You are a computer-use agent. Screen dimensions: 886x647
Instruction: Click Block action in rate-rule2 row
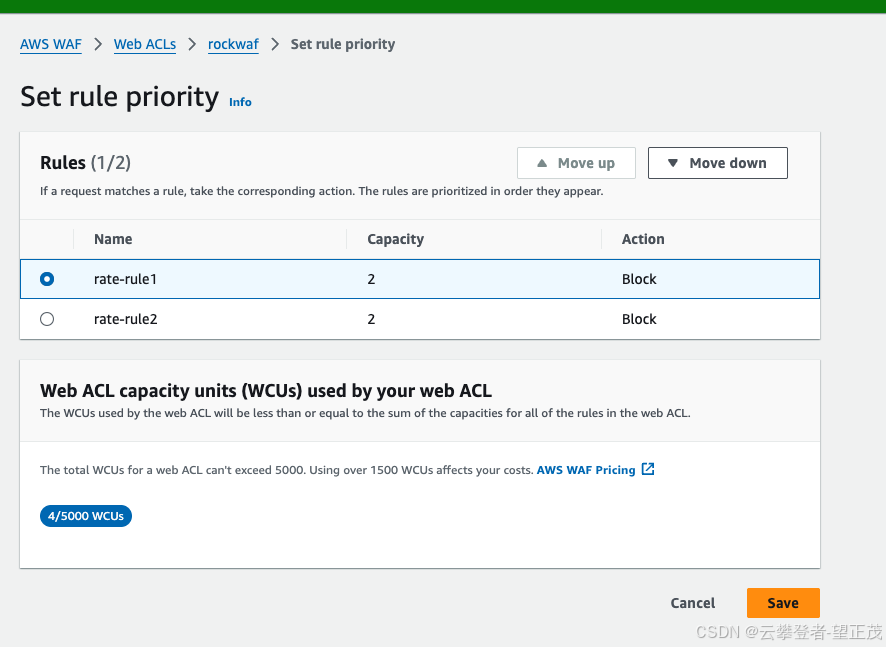[639, 319]
